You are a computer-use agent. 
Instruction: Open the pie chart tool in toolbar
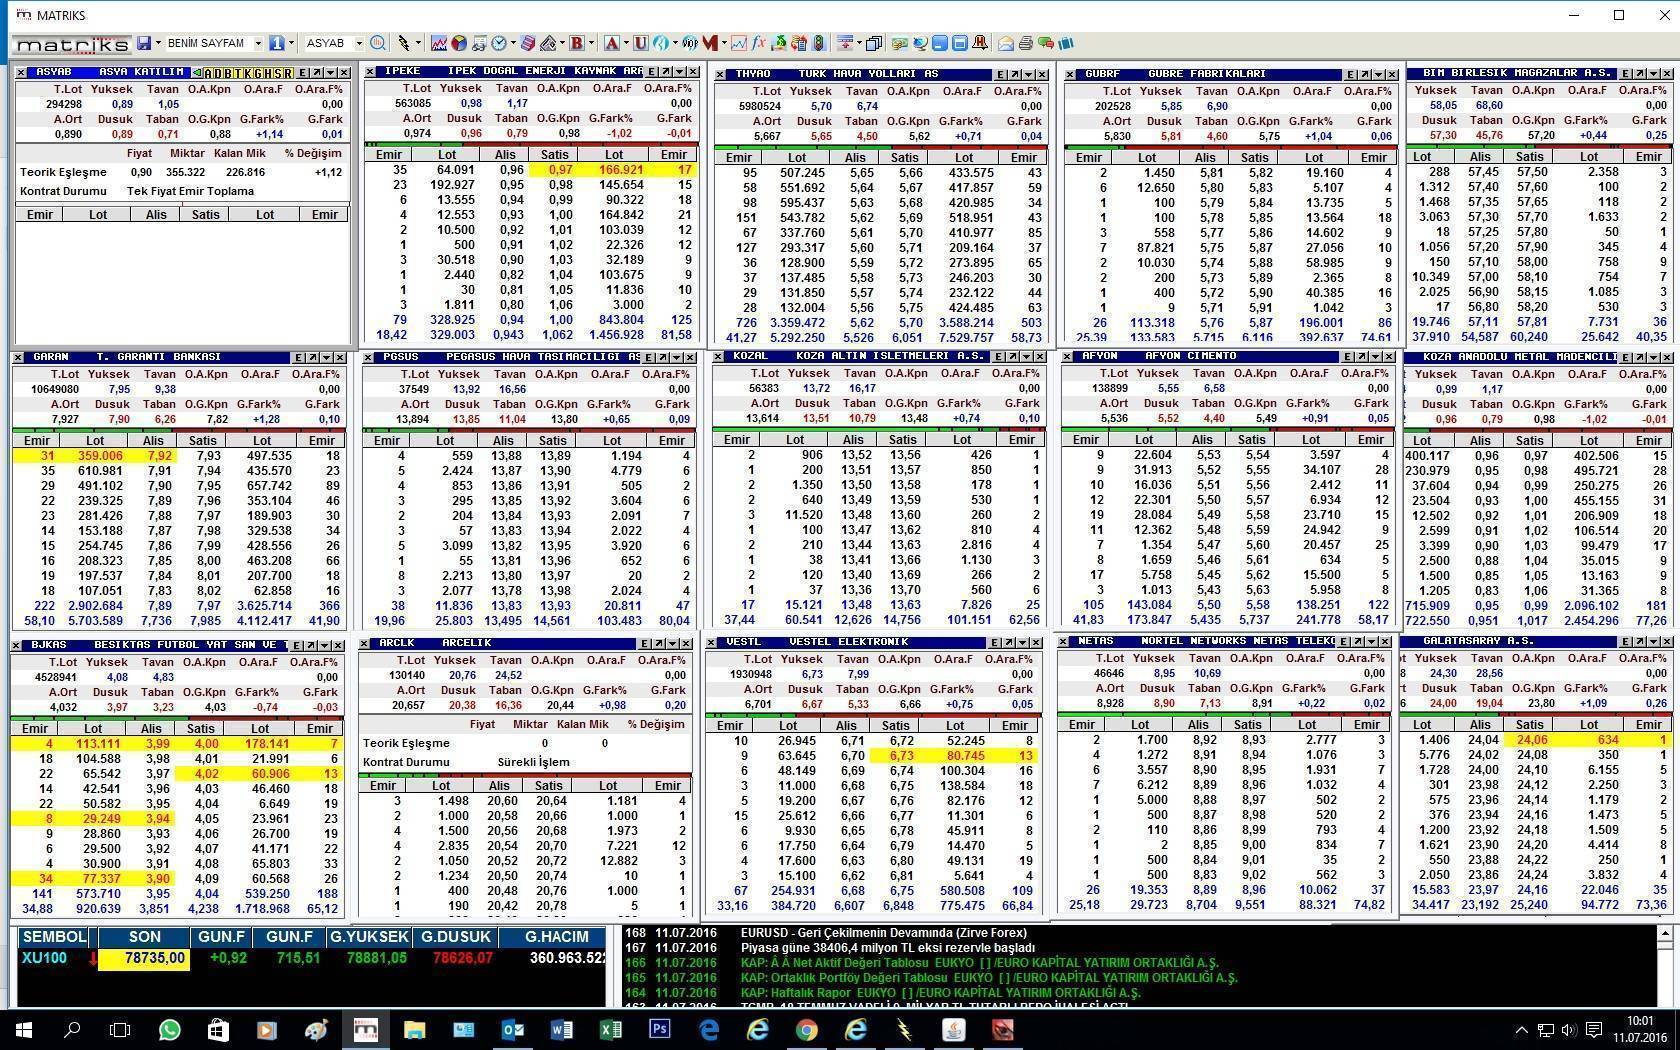pos(459,43)
